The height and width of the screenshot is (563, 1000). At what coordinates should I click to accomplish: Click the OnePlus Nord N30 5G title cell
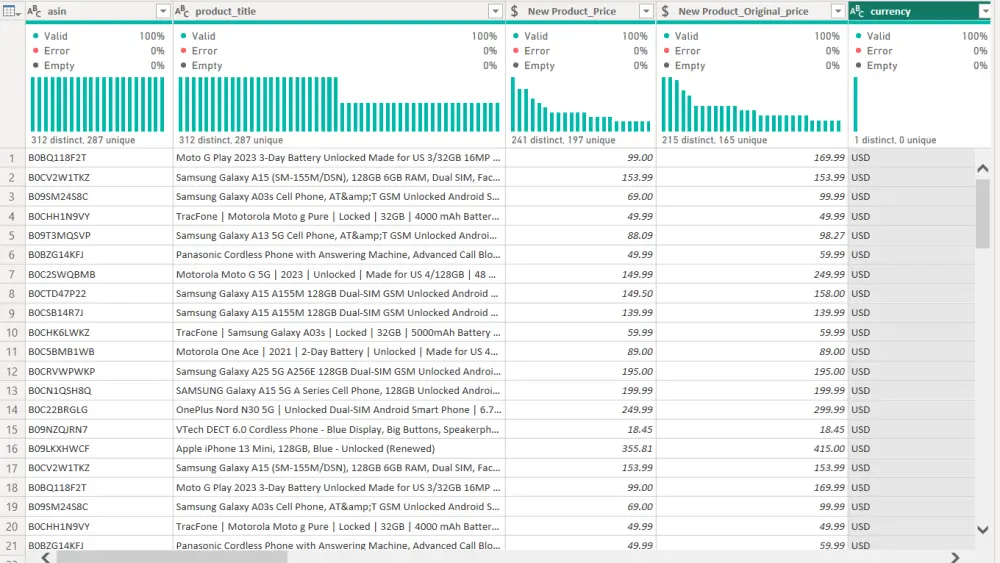pos(339,409)
